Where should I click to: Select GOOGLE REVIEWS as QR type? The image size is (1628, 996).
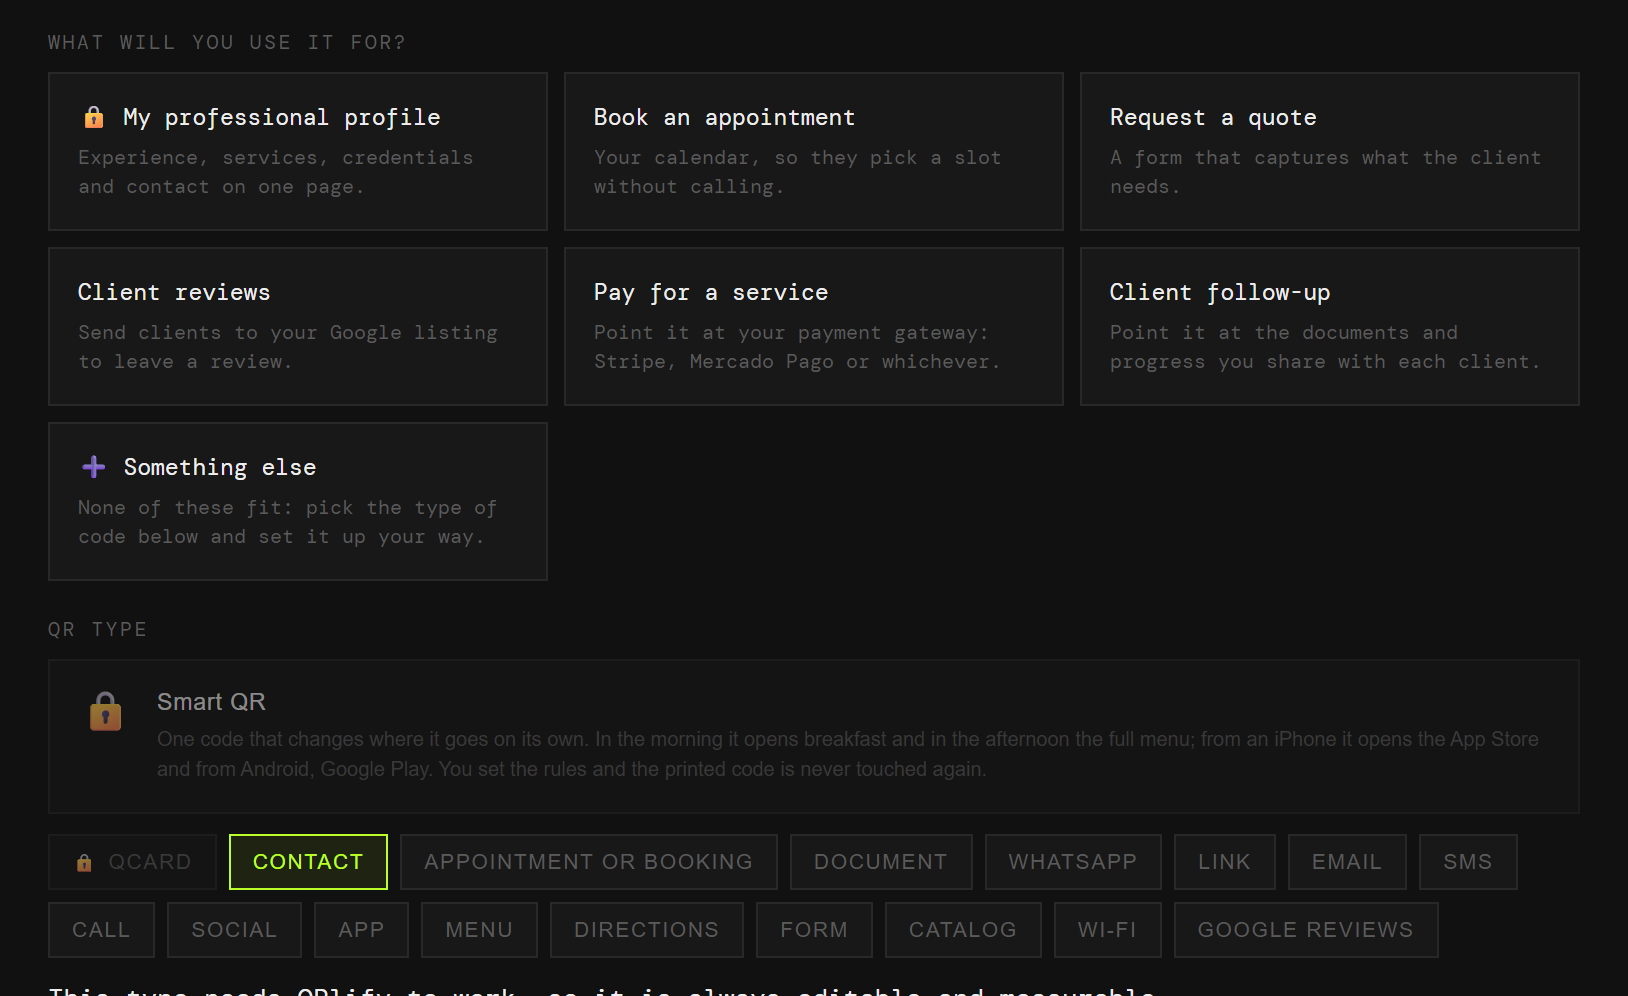click(x=1306, y=930)
